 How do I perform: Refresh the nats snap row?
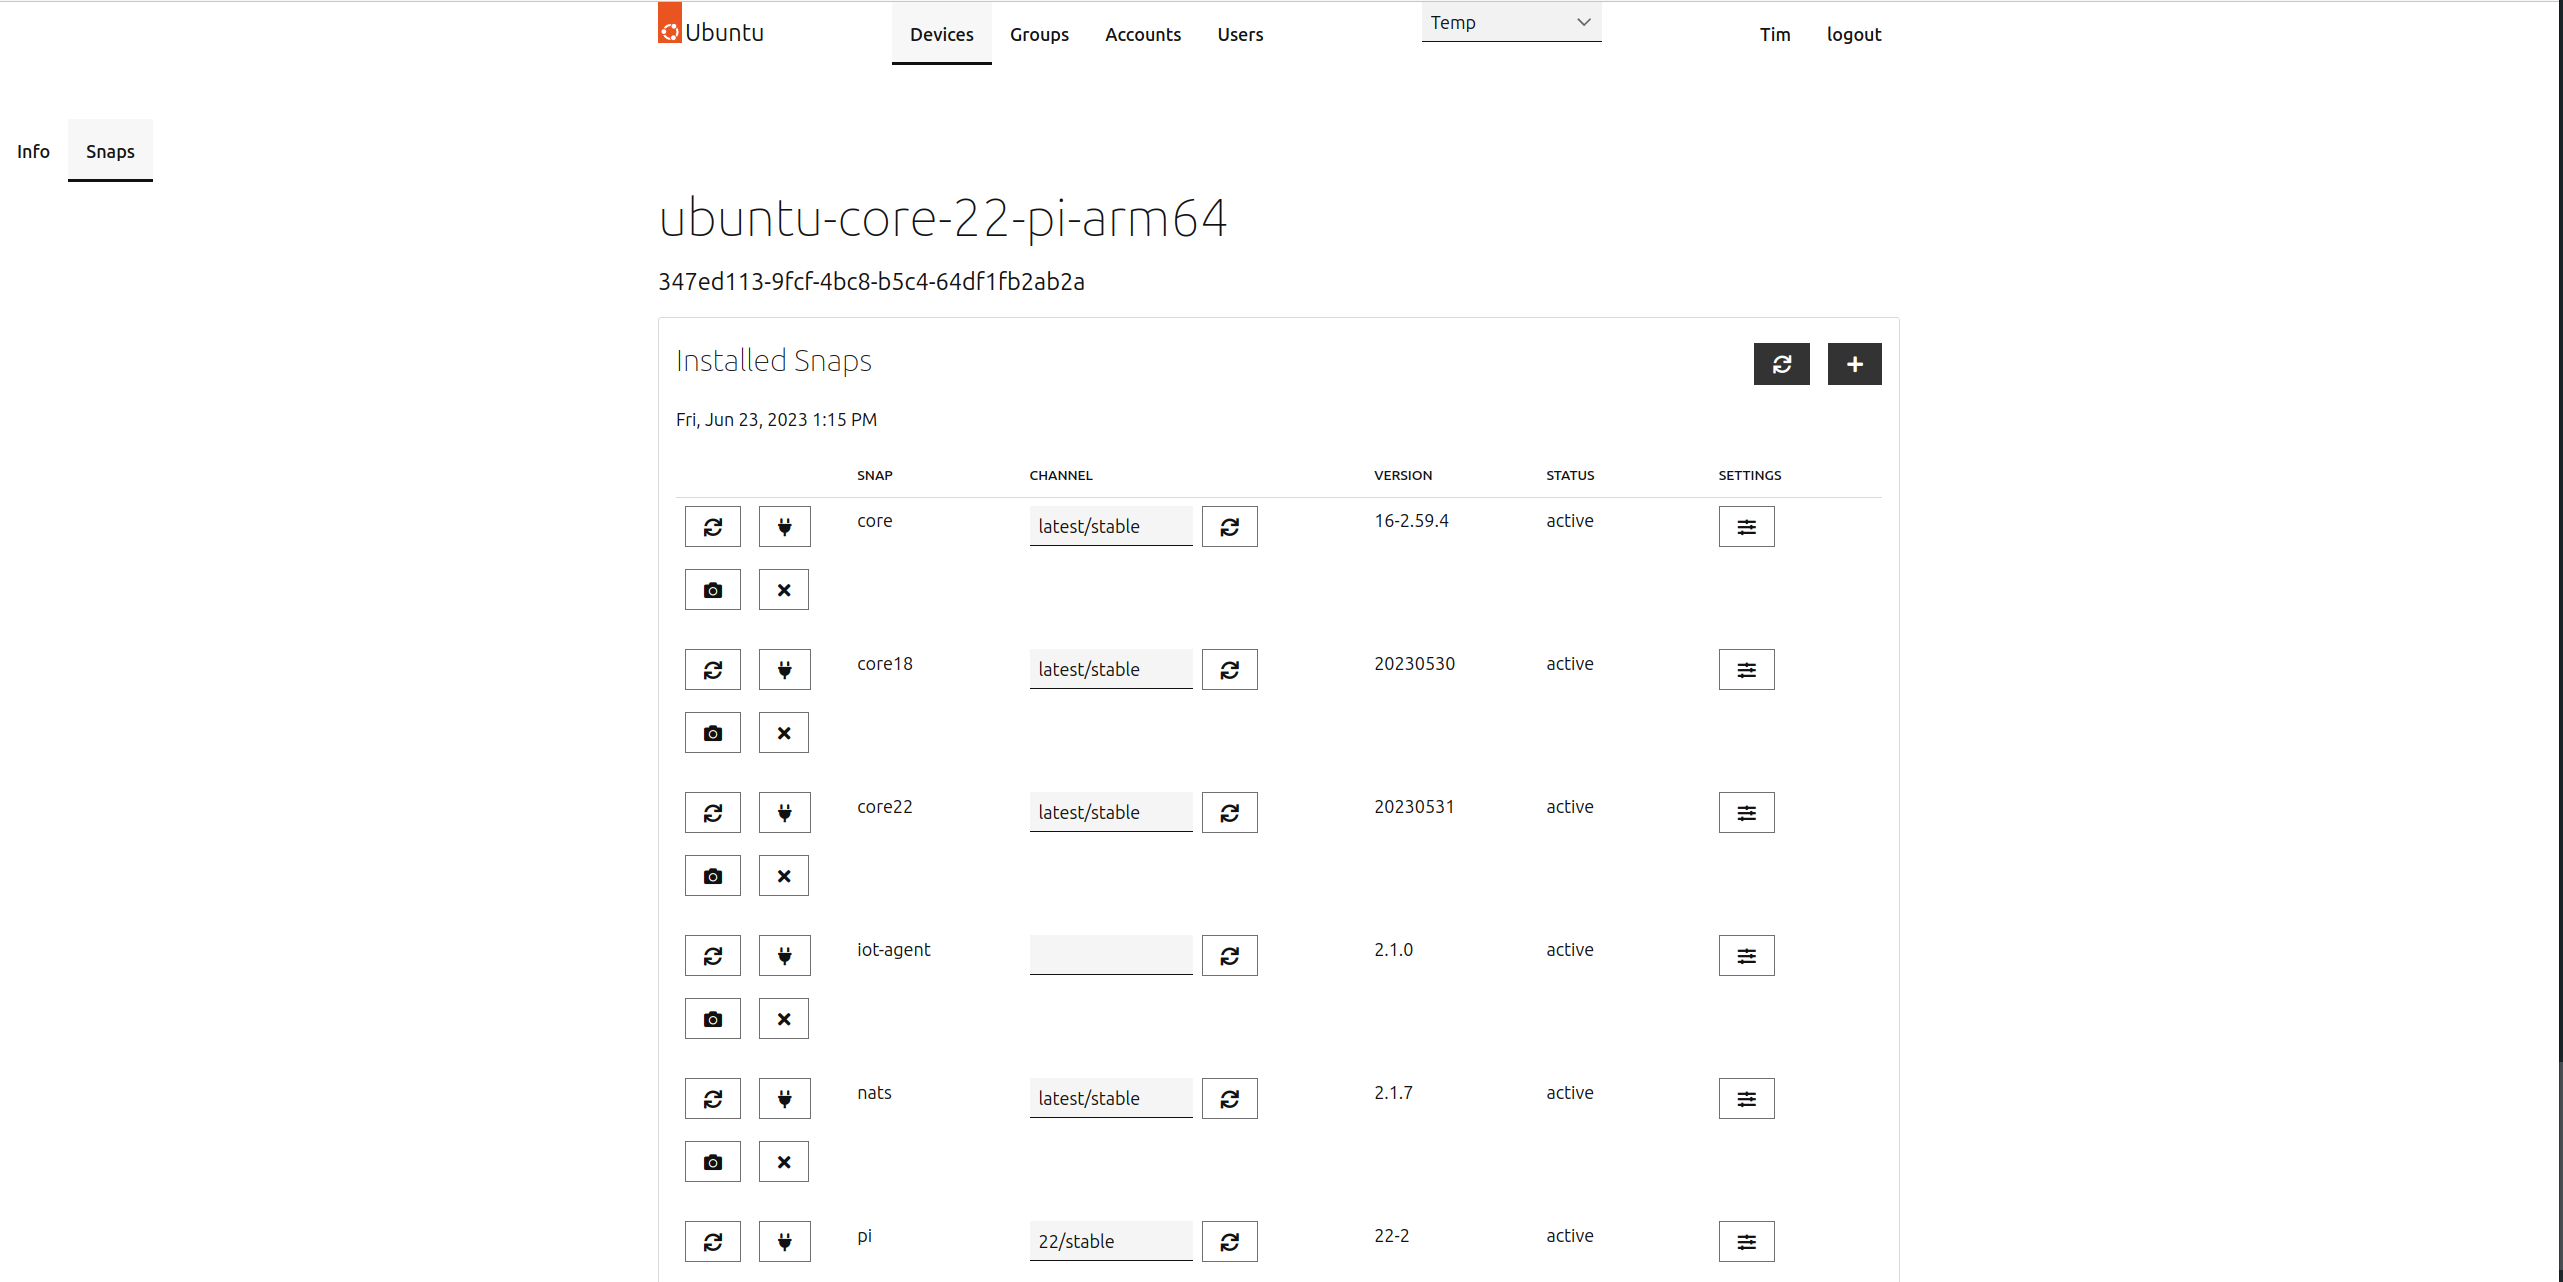tap(712, 1099)
